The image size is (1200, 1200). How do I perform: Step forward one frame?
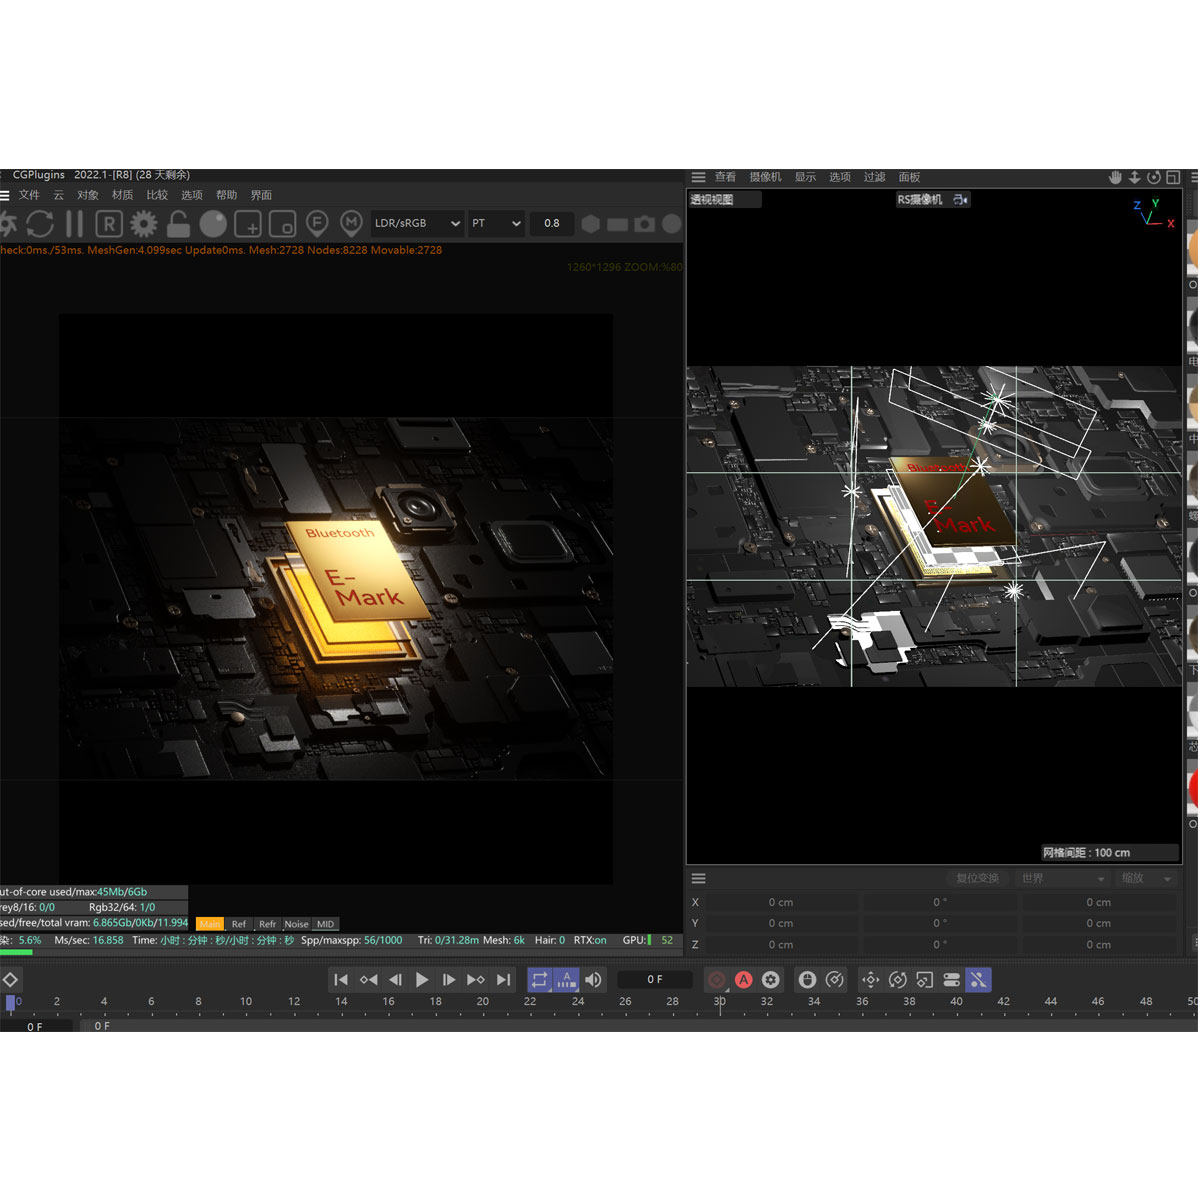449,980
